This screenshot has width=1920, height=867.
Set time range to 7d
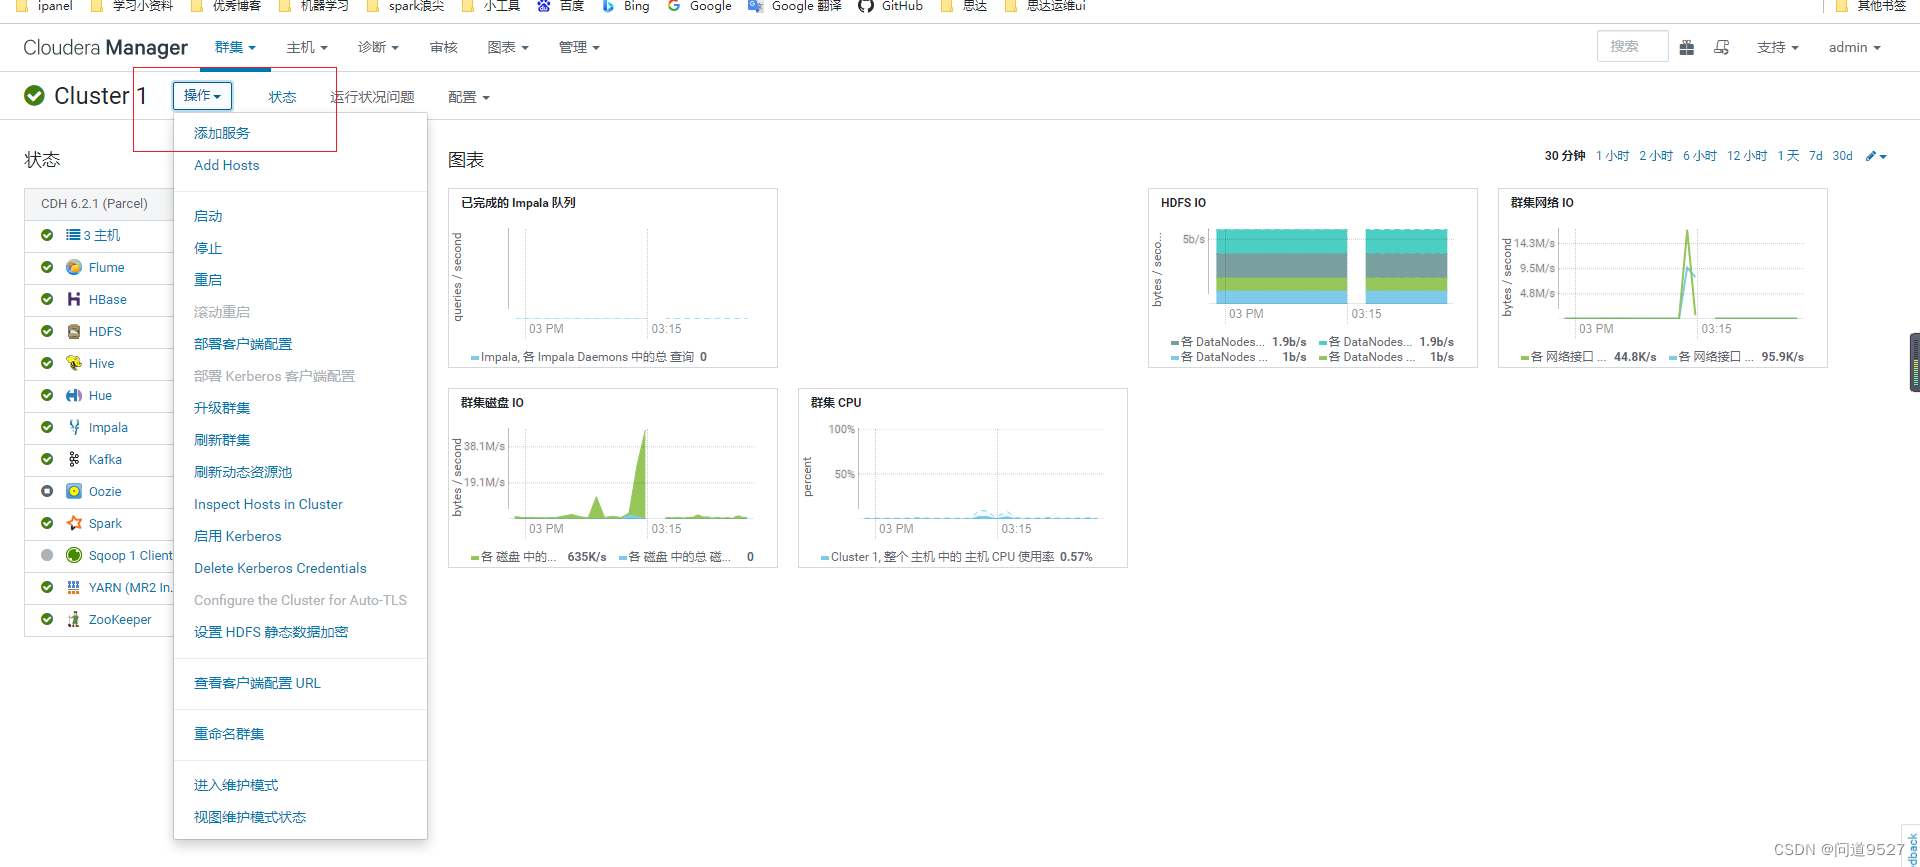[1816, 156]
